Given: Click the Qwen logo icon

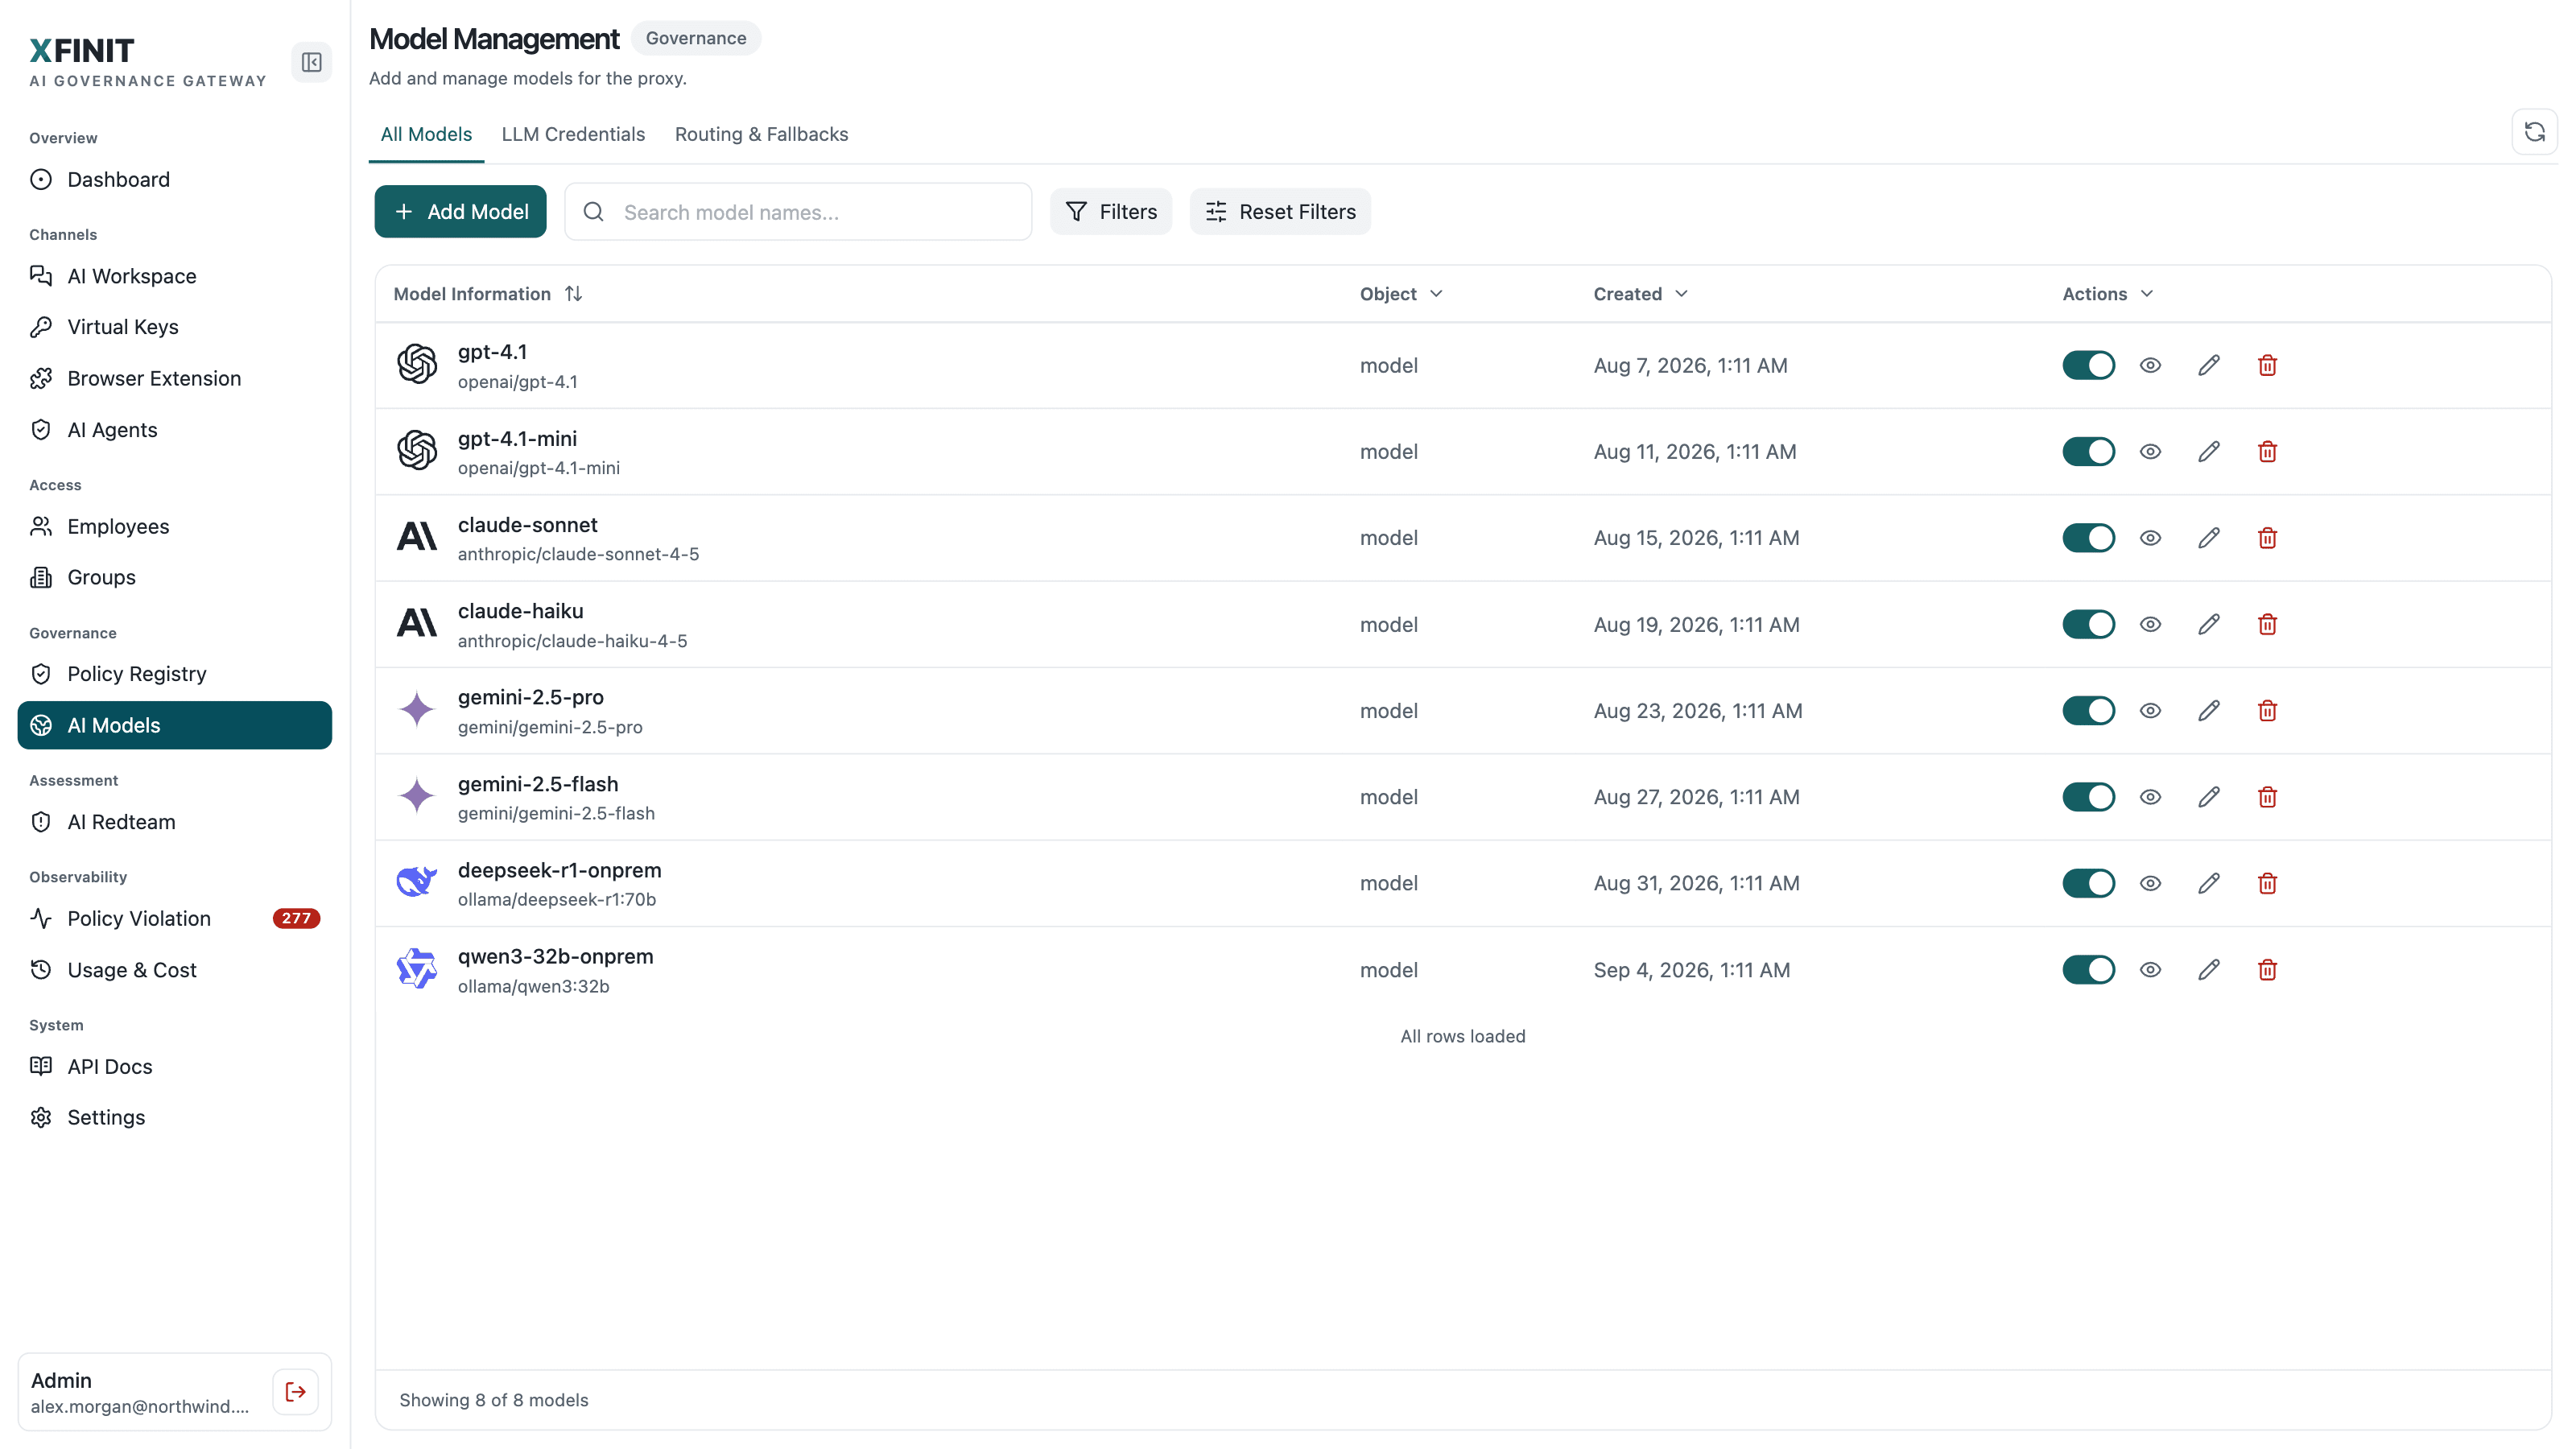Looking at the screenshot, I should tap(417, 968).
